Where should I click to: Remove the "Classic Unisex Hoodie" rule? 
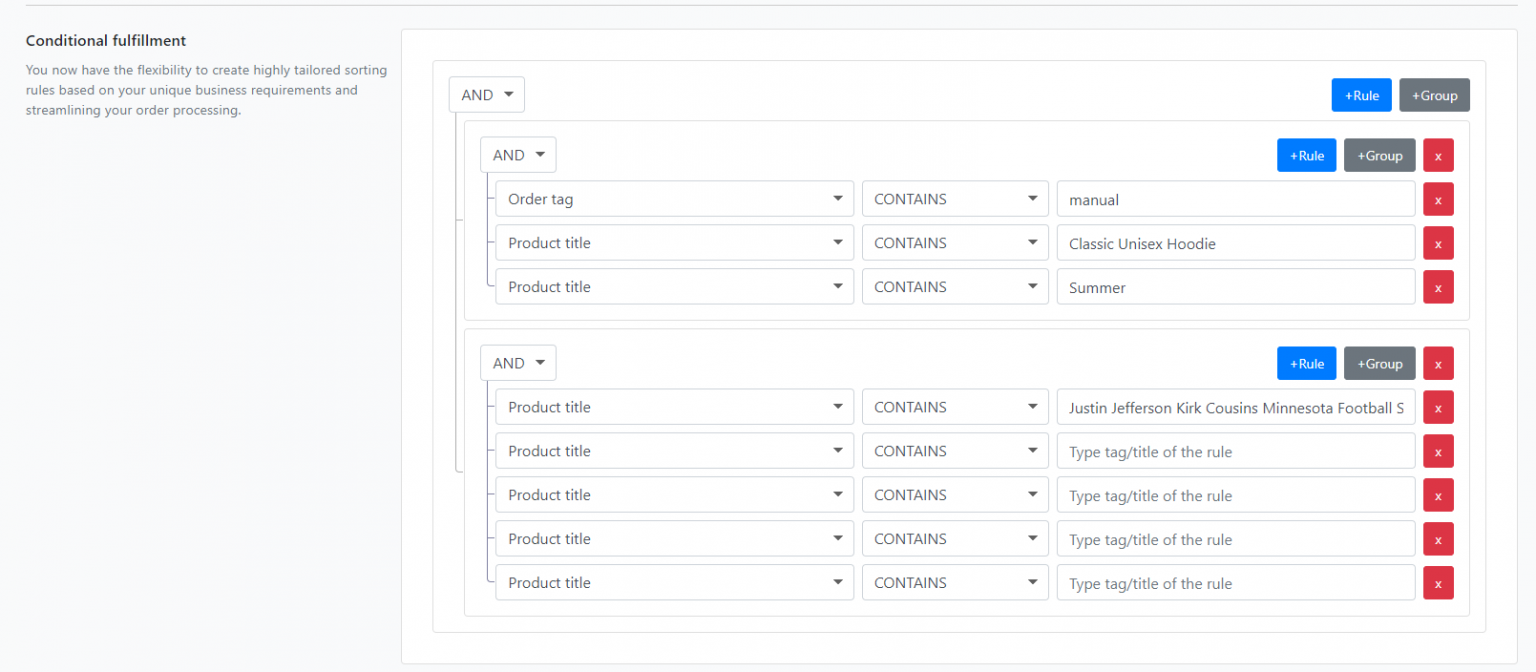pyautogui.click(x=1438, y=243)
